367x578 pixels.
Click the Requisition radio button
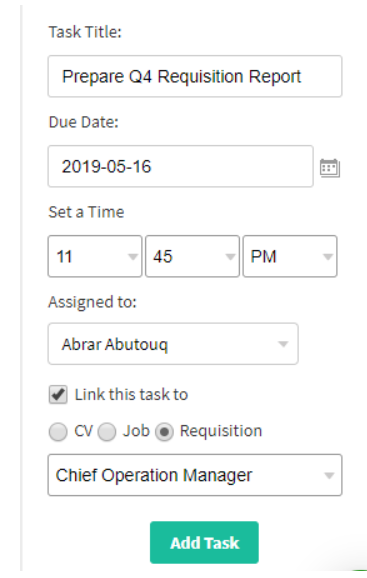tap(164, 432)
